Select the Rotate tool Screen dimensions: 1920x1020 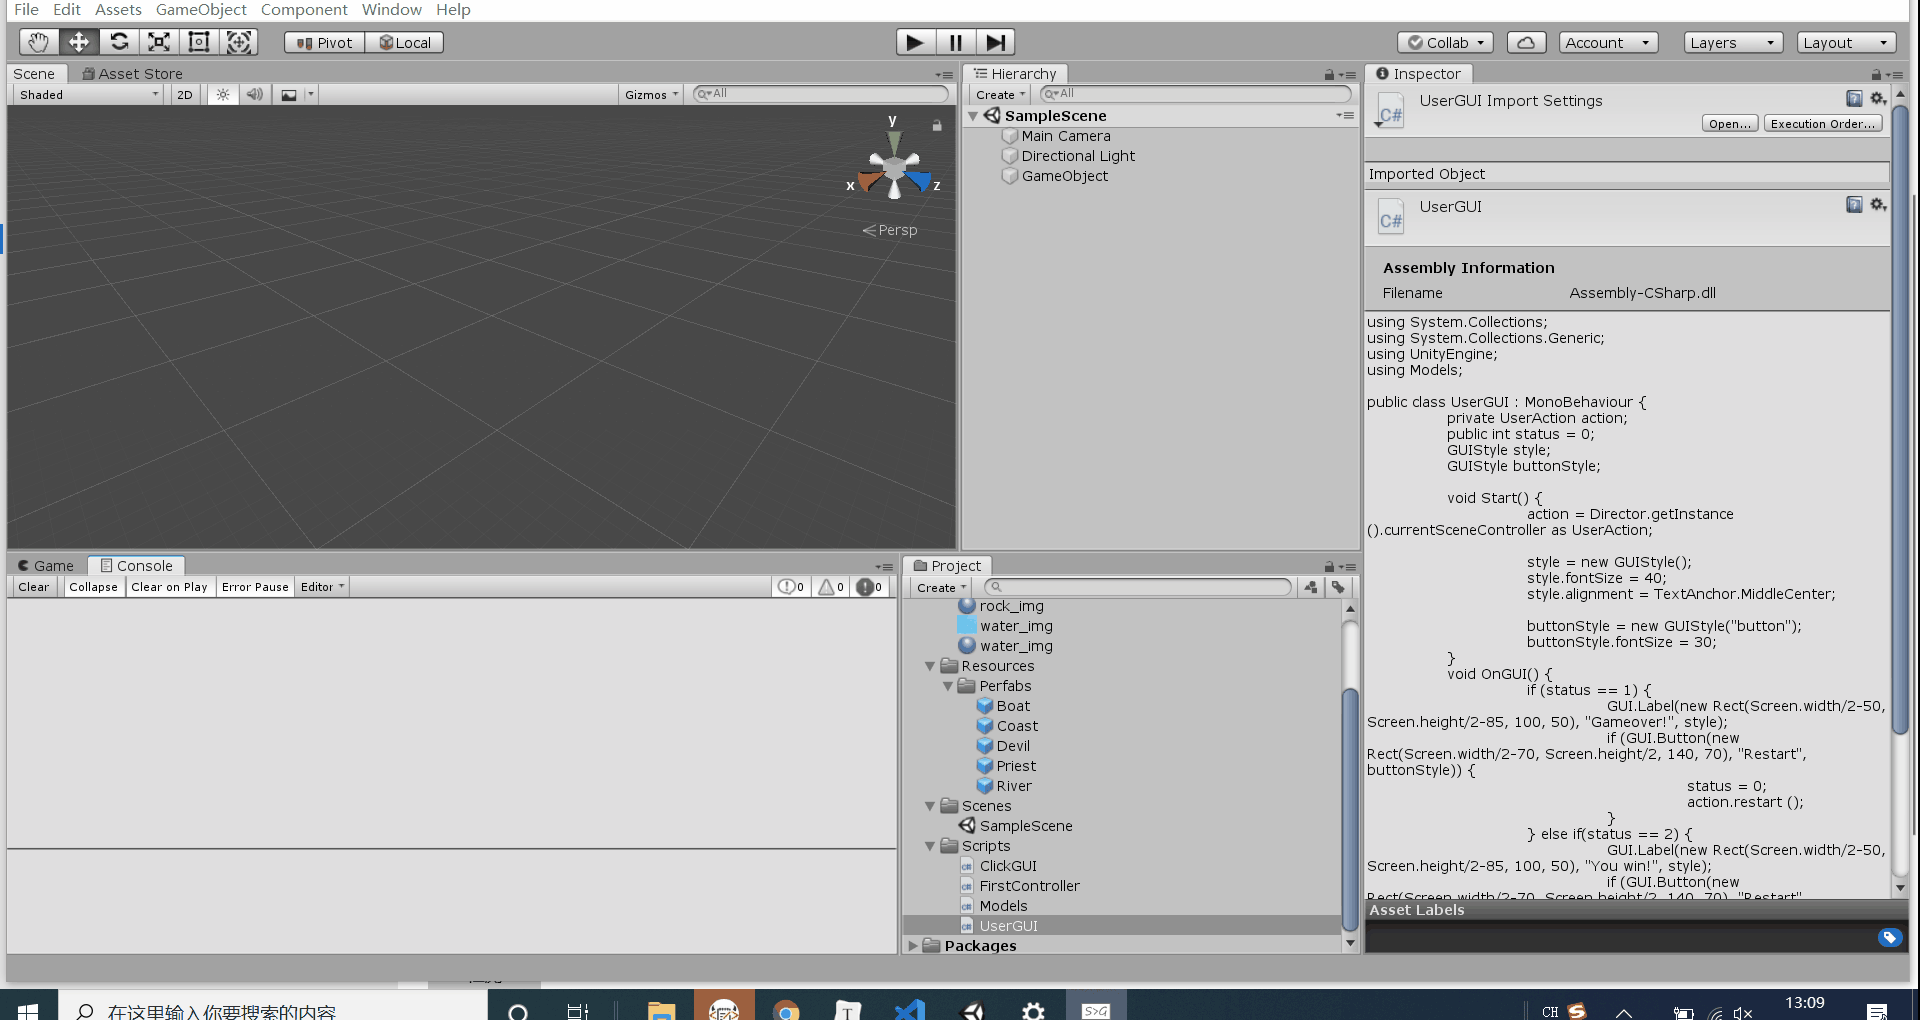pyautogui.click(x=119, y=42)
